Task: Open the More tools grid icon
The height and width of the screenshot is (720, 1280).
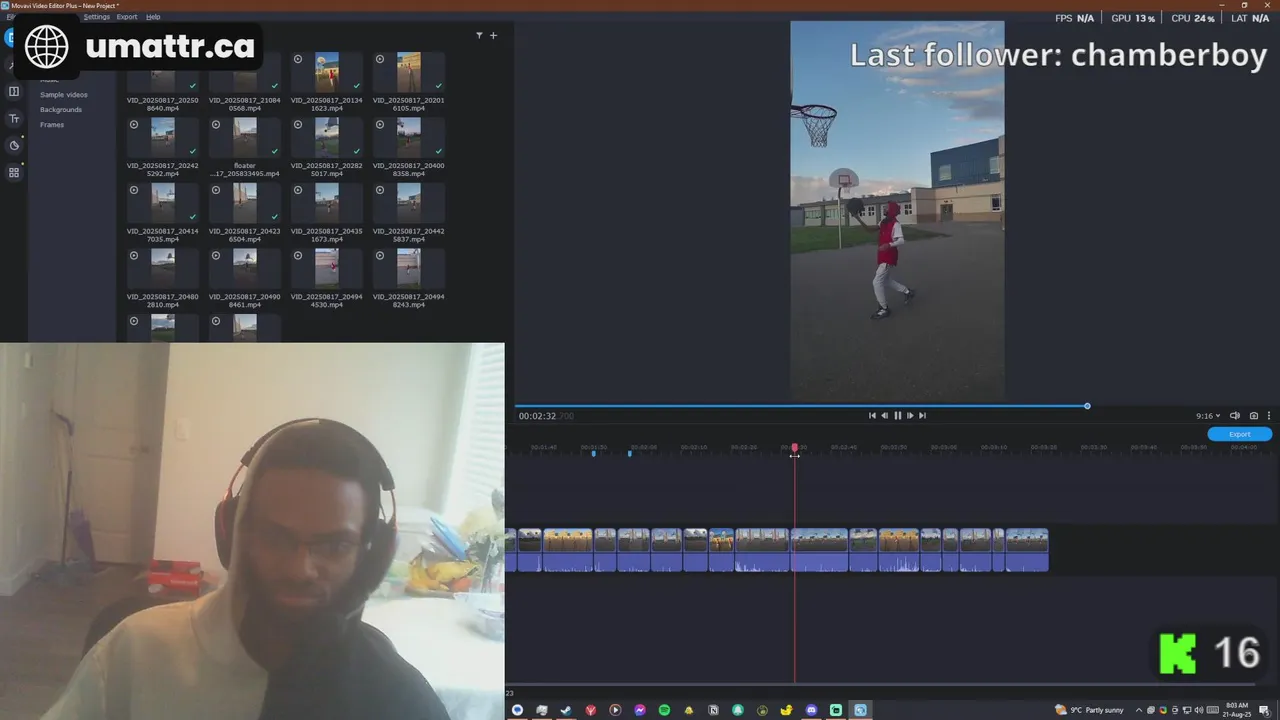Action: tap(14, 172)
